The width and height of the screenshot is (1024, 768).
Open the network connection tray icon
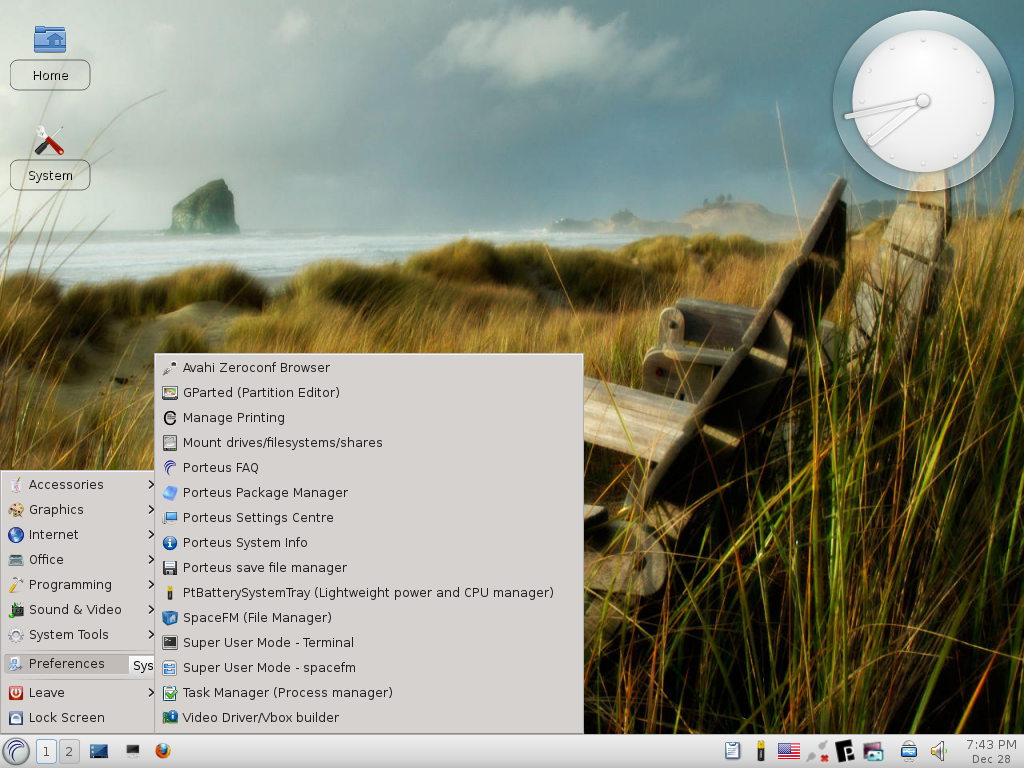click(x=816, y=751)
